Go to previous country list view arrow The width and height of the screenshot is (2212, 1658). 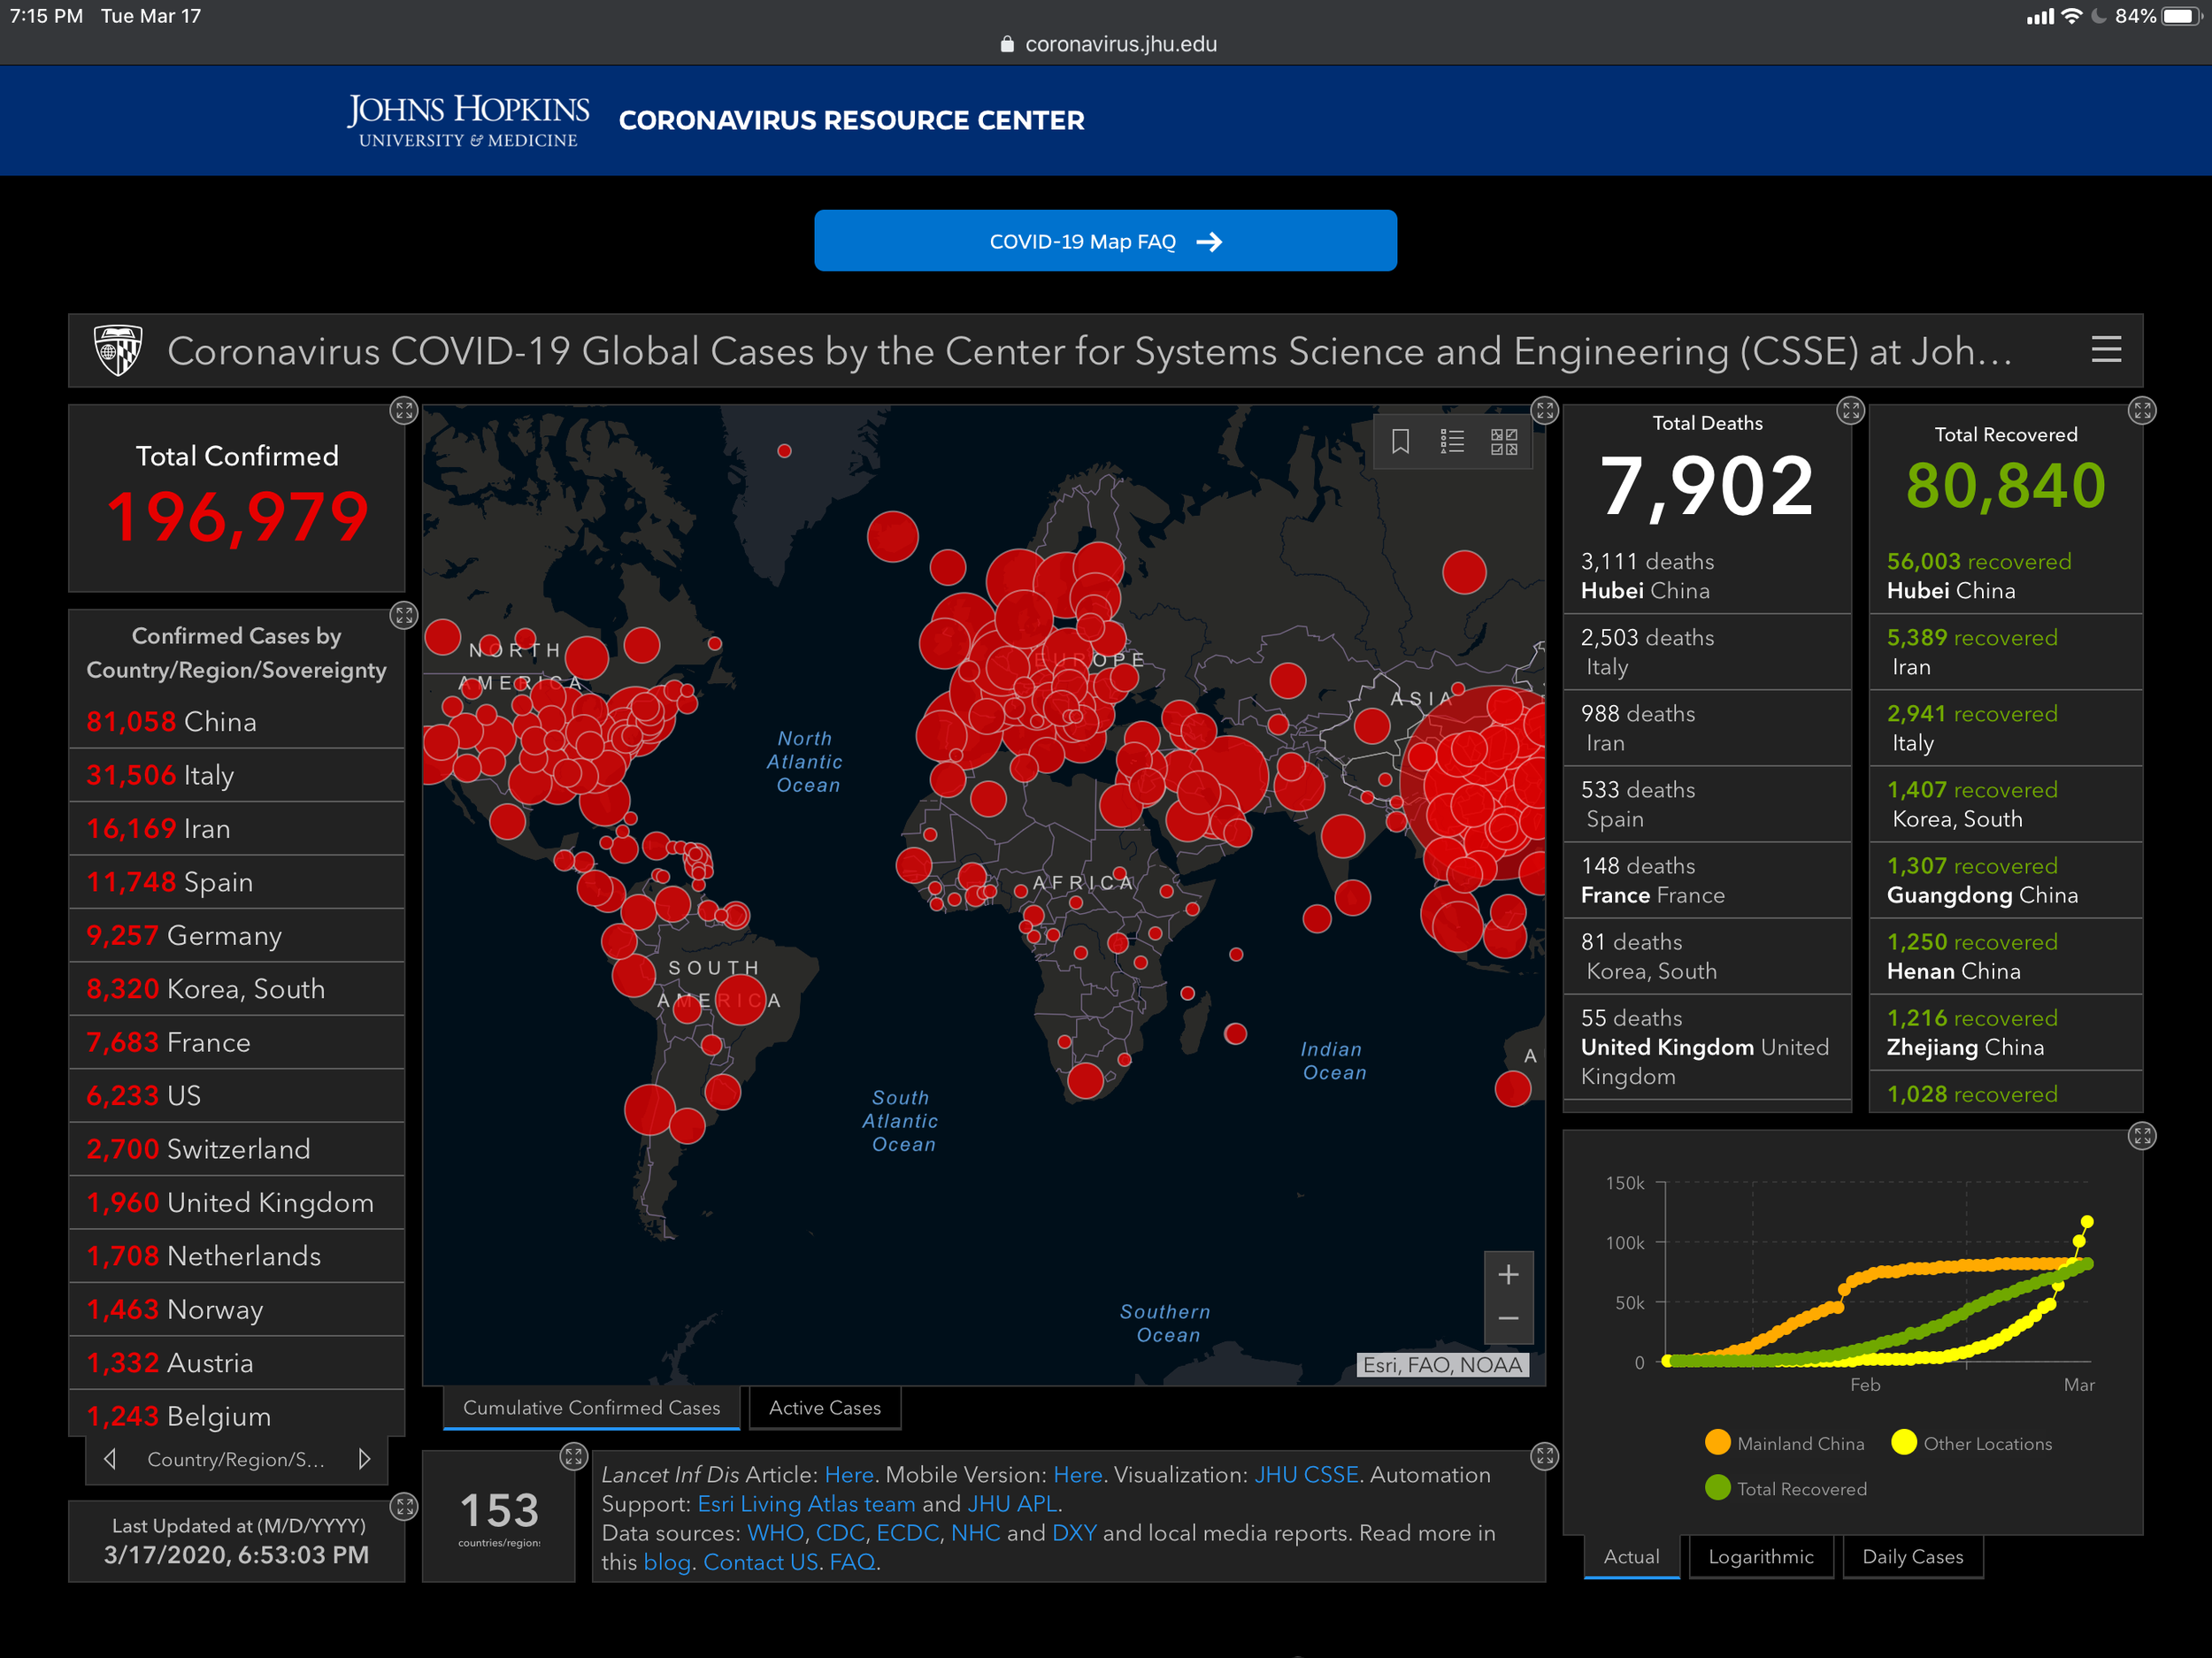pyautogui.click(x=110, y=1459)
